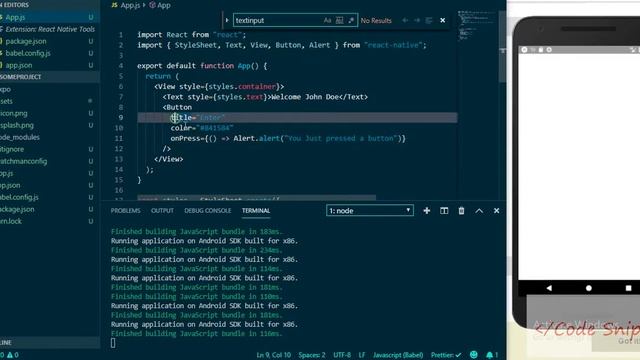
Task: Expand the replace field toggle arrow
Action: [x=227, y=20]
